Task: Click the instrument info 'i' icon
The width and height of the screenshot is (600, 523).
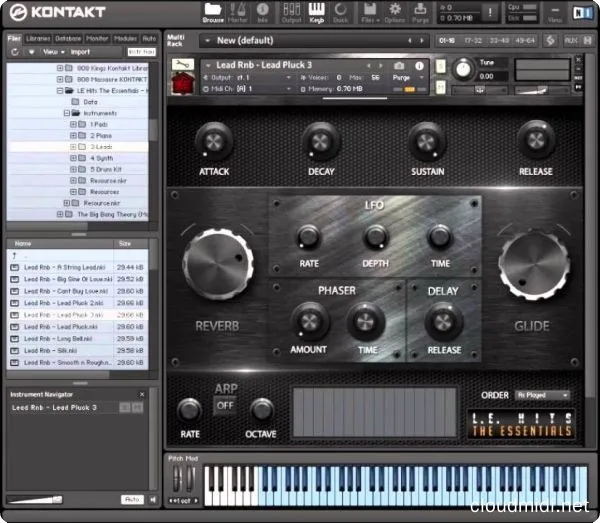Action: [419, 66]
